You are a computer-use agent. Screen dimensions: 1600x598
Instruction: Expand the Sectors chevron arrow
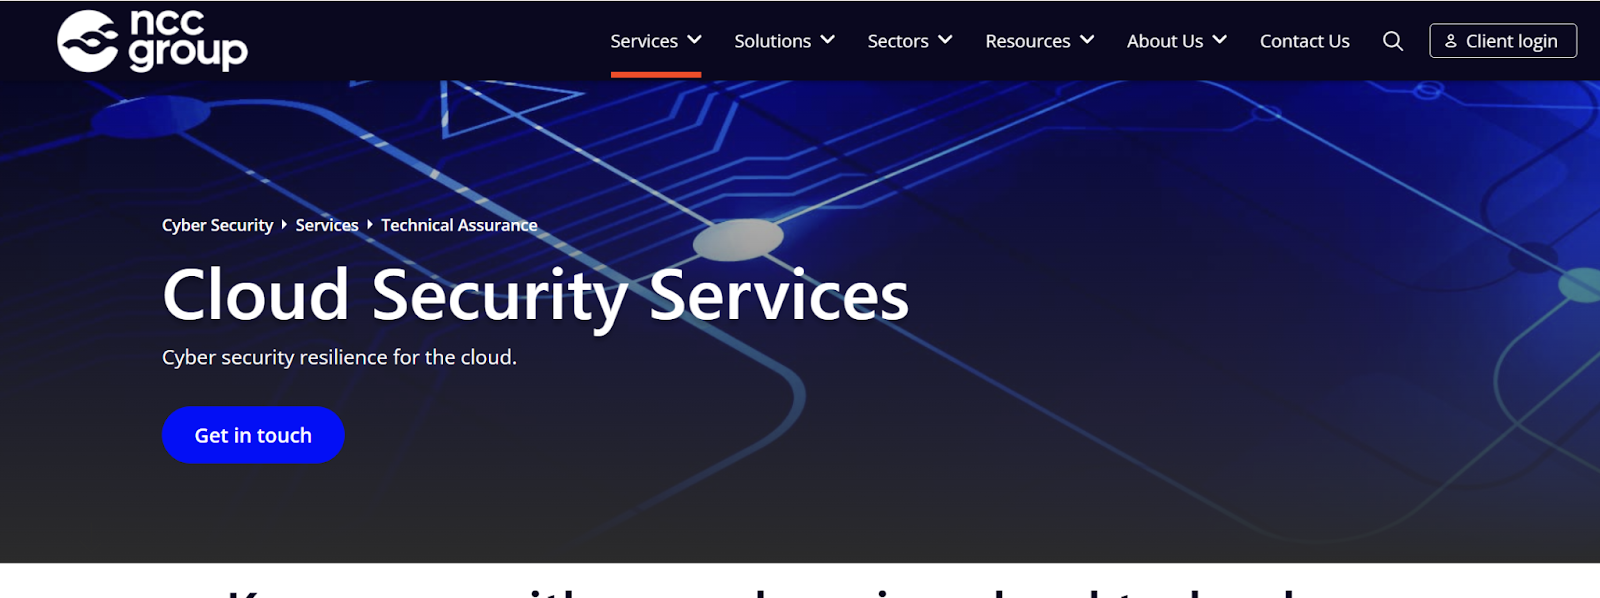point(945,40)
